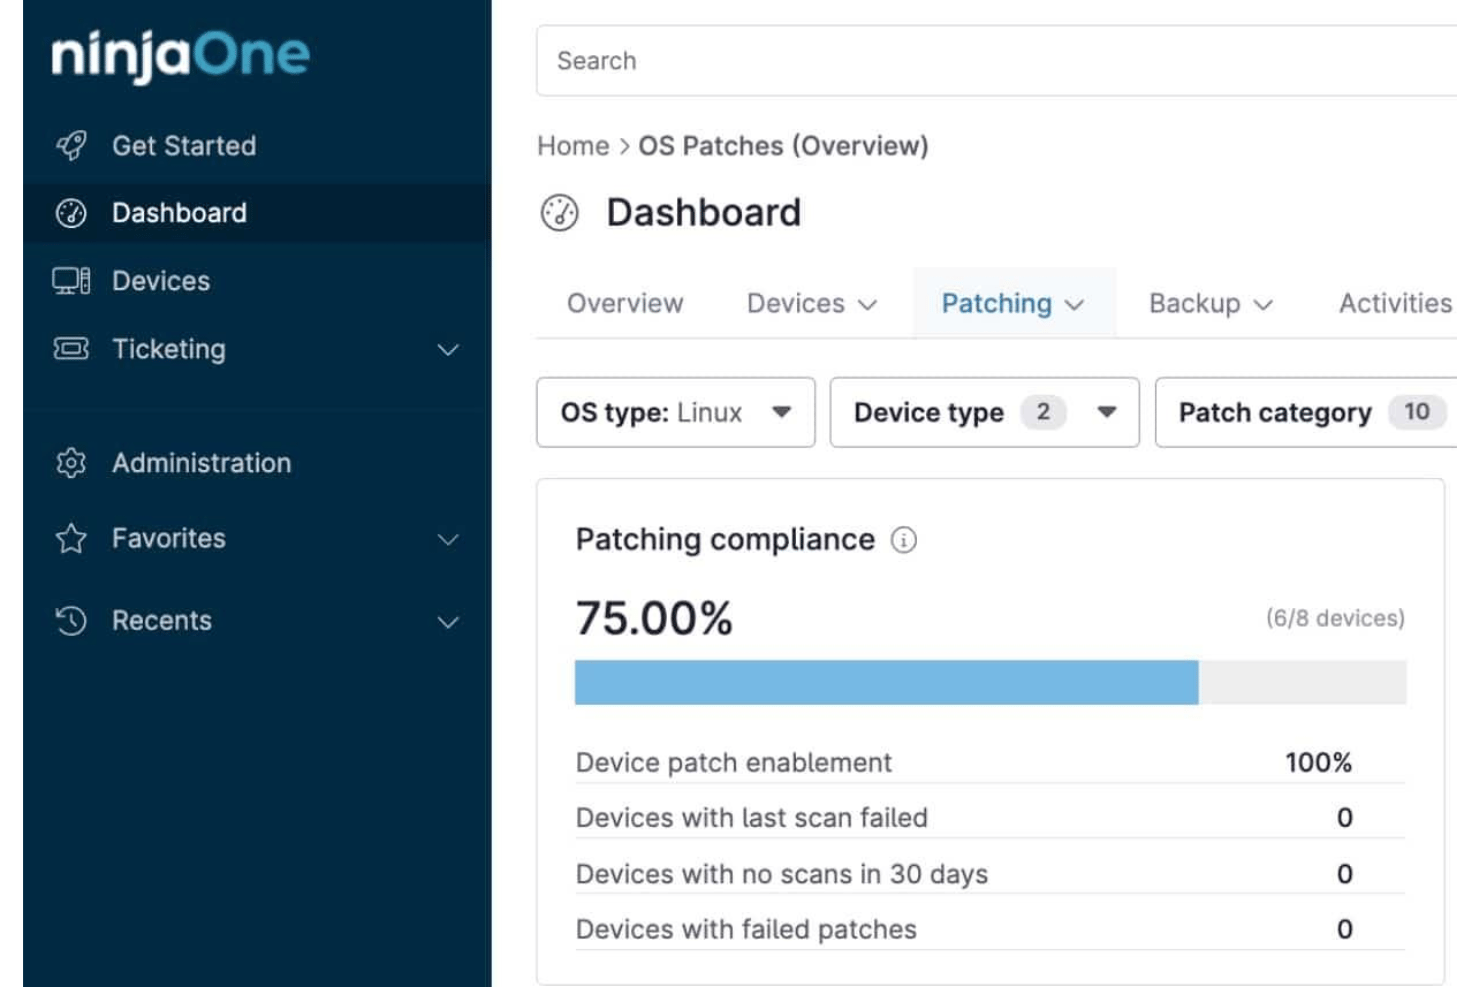Select Dashboard in the sidebar
Screen dimensions: 1480x987
(x=257, y=213)
